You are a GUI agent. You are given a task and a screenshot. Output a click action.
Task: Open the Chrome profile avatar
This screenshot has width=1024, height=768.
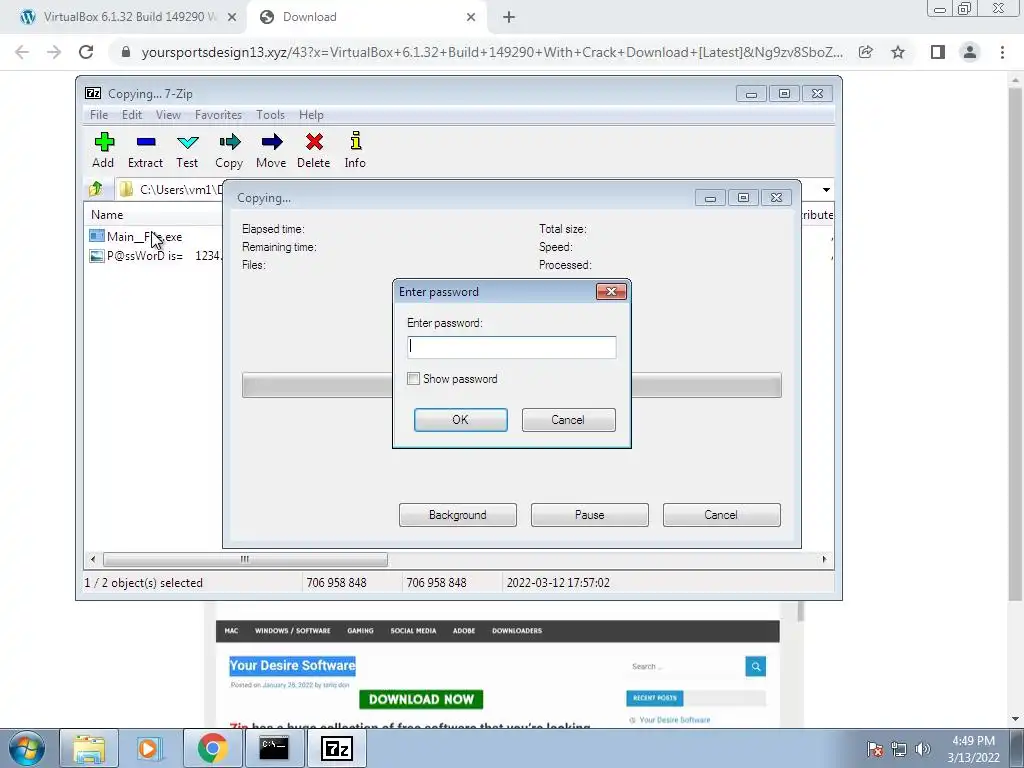click(970, 52)
